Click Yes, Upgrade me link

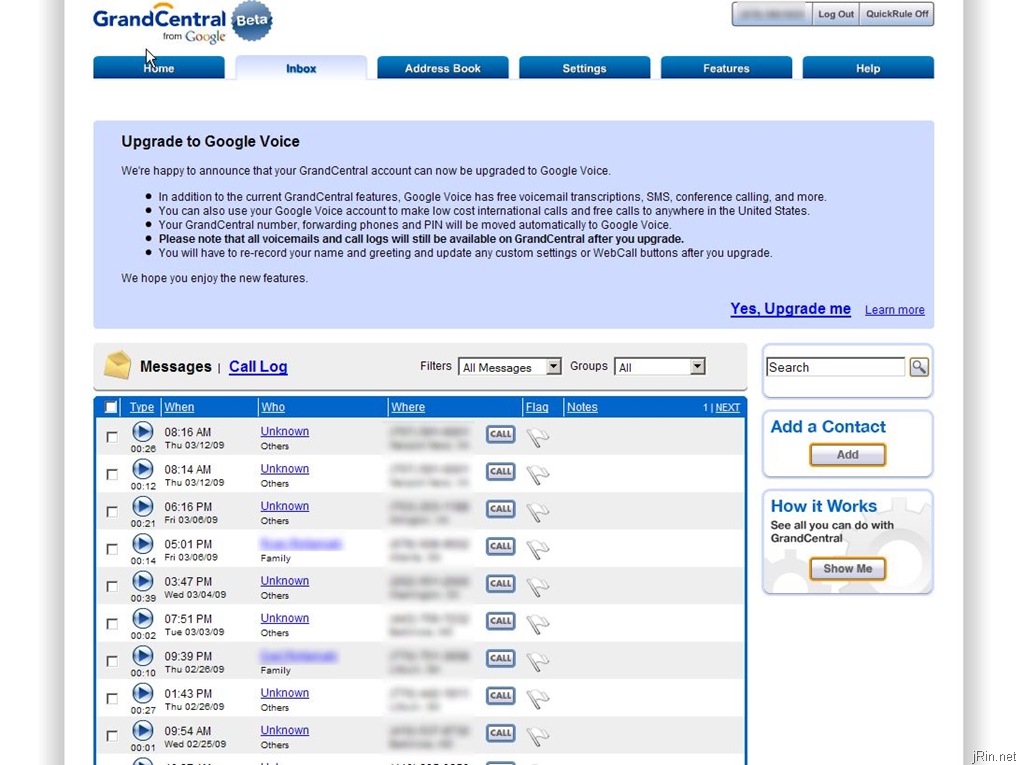tap(790, 308)
